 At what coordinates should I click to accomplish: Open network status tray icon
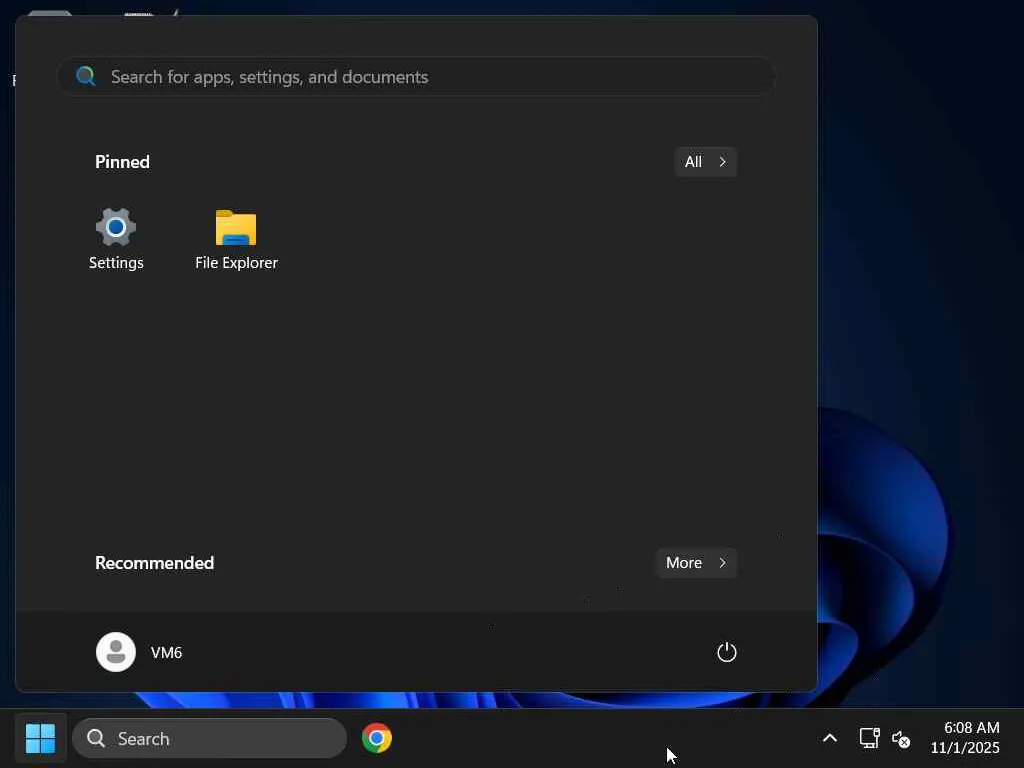869,739
